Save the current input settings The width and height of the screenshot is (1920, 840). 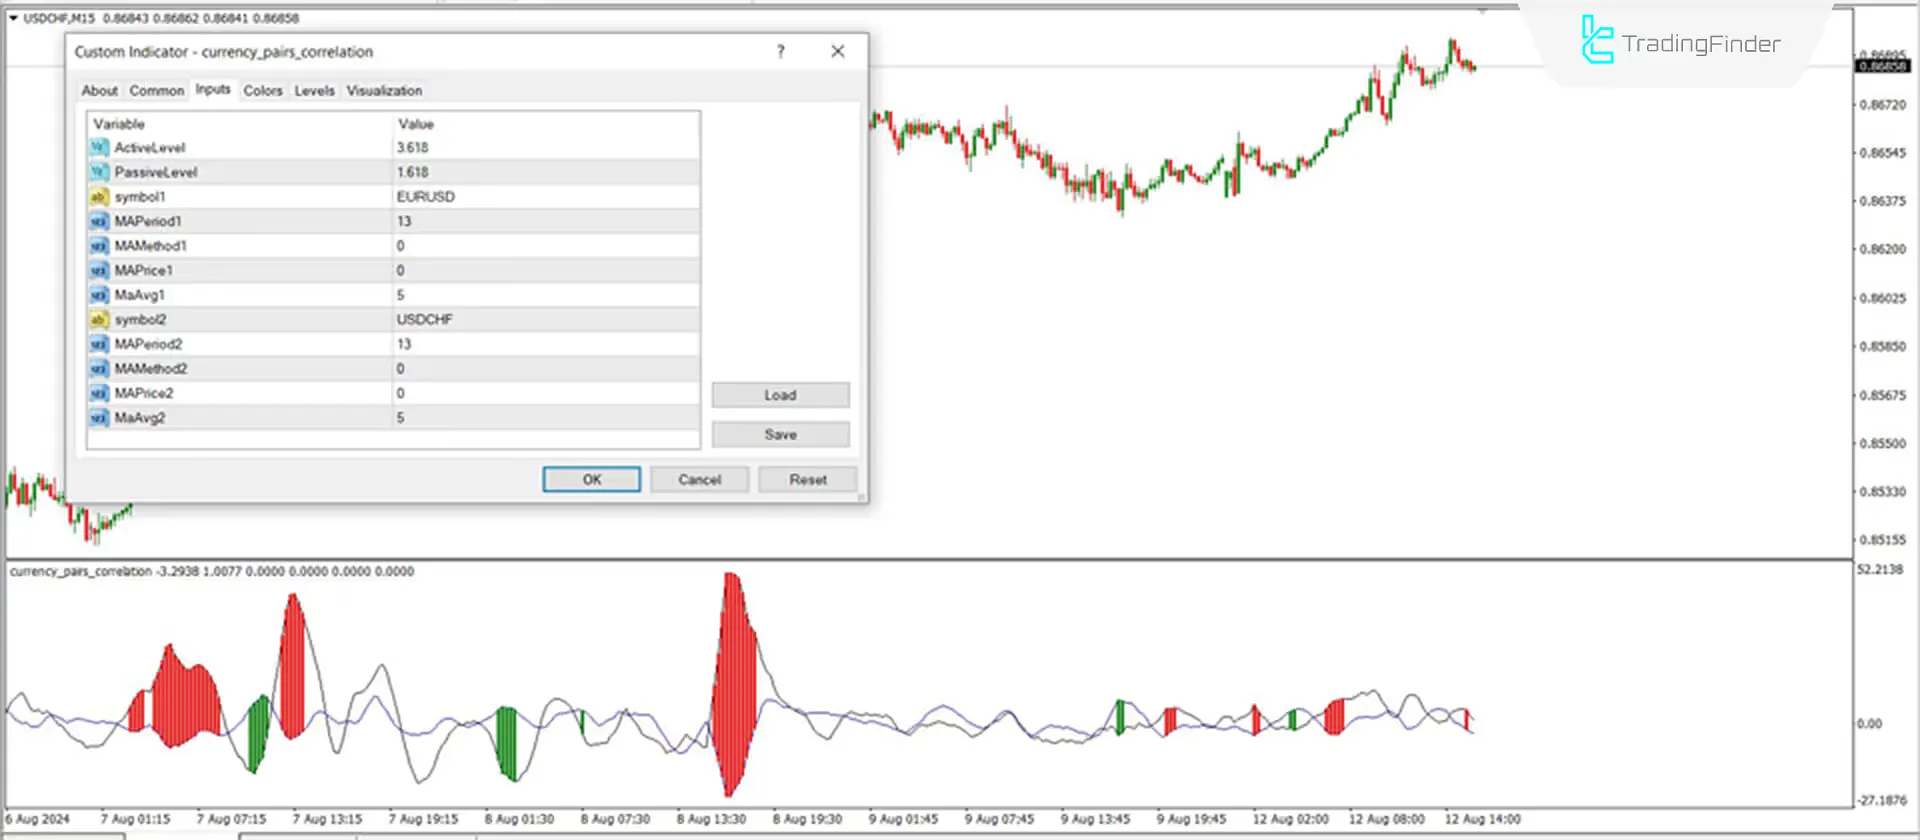click(x=780, y=435)
